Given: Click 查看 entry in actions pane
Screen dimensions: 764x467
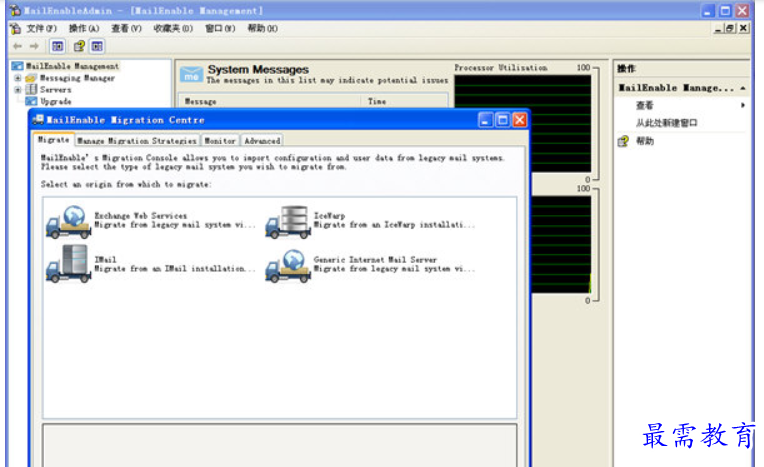Looking at the screenshot, I should pyautogui.click(x=644, y=105).
